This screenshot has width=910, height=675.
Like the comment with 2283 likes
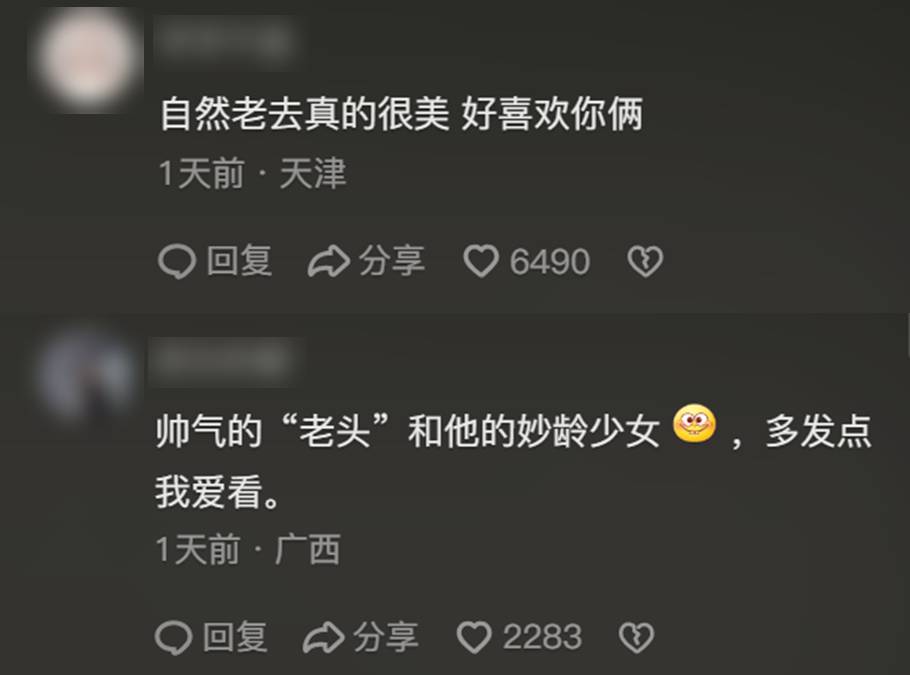(x=474, y=637)
